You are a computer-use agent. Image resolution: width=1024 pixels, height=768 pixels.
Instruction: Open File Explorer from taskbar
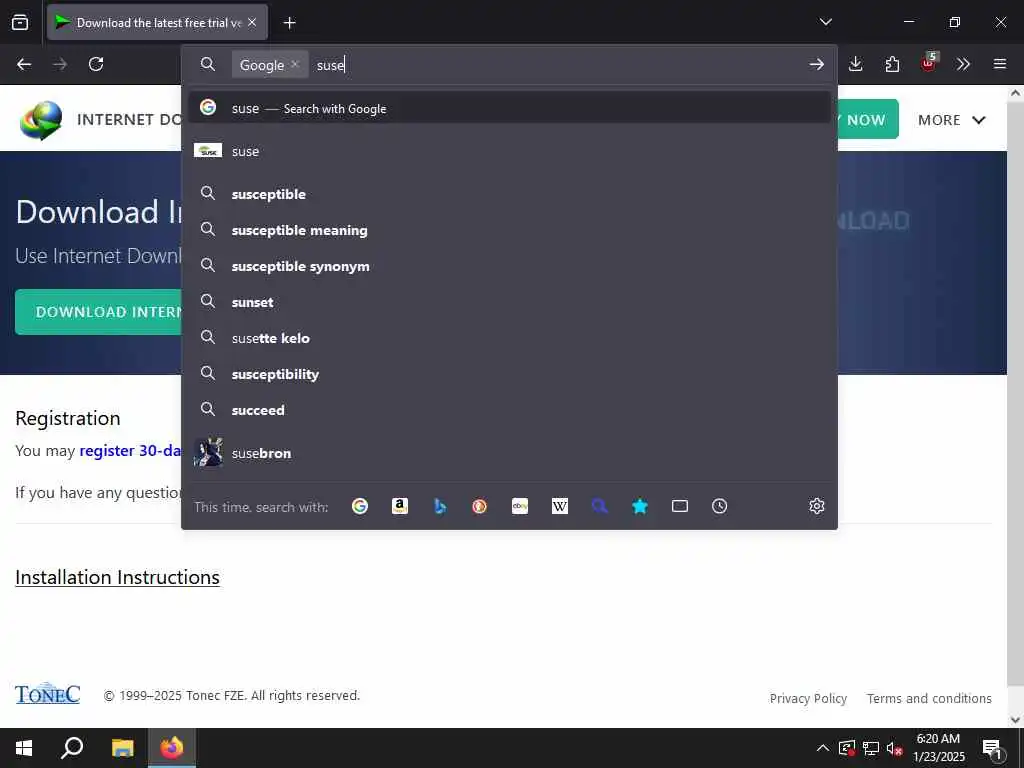(x=122, y=748)
